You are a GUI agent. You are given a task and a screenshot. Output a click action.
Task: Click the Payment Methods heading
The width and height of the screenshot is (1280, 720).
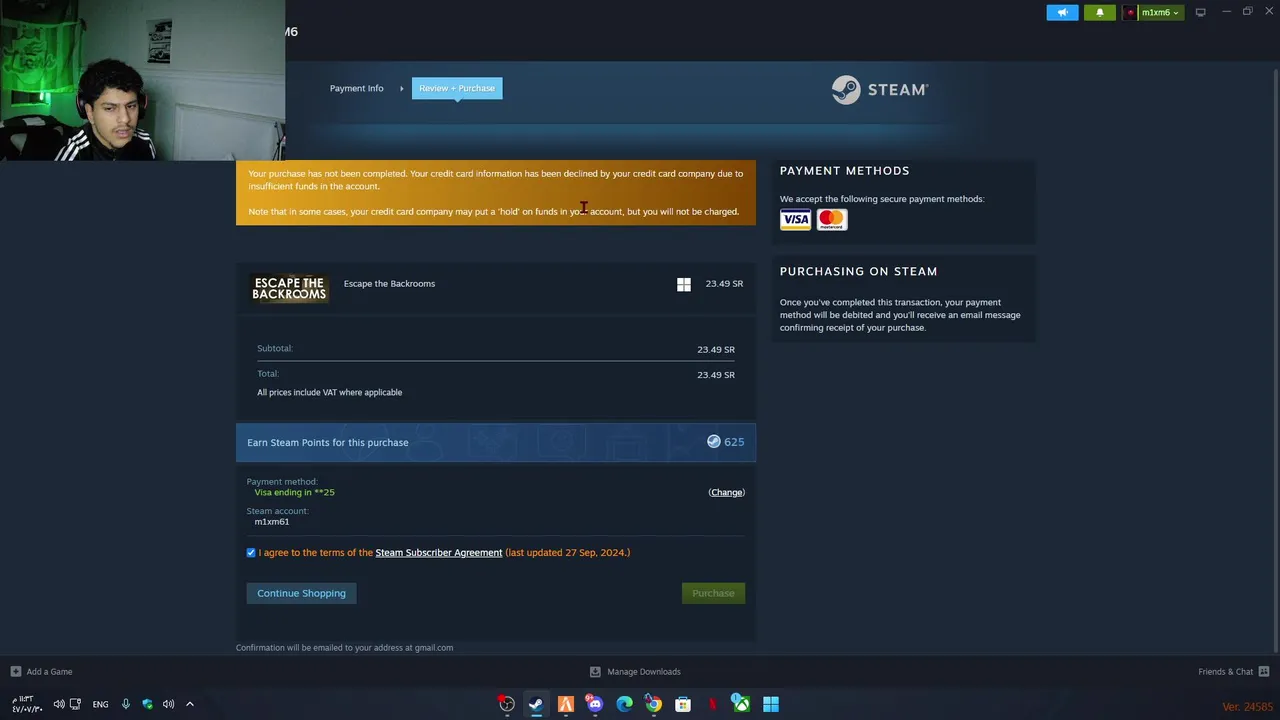coord(844,171)
